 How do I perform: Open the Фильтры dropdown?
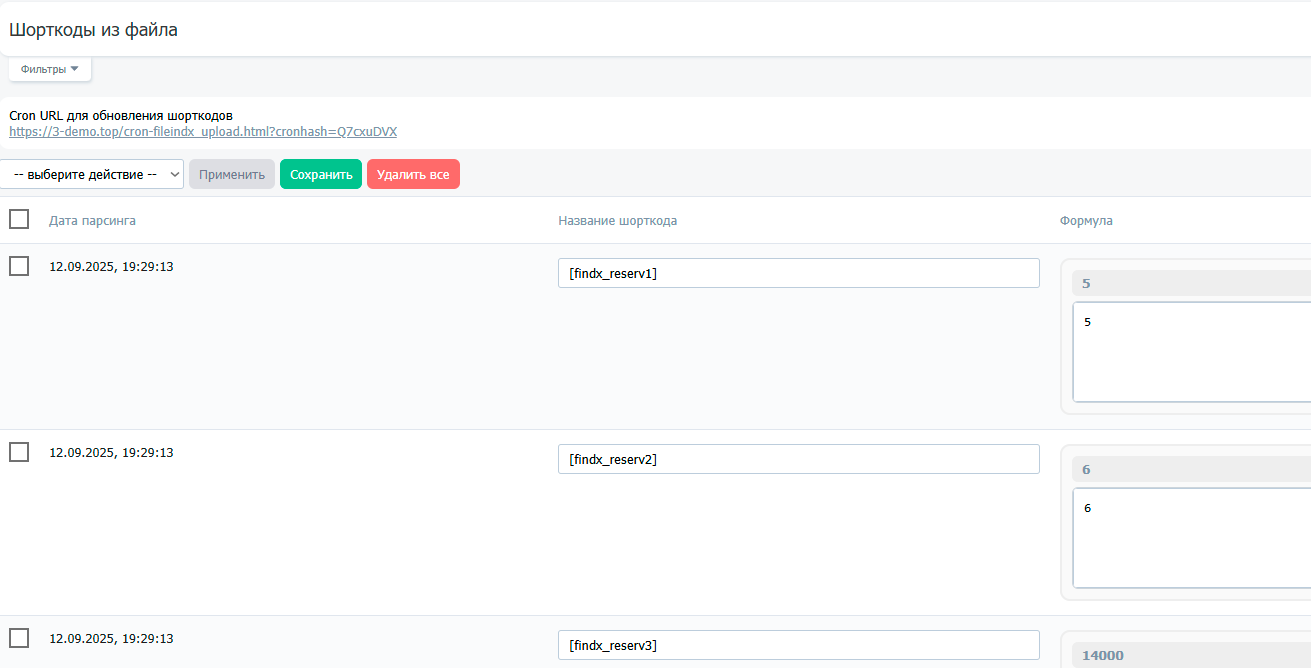pos(49,69)
